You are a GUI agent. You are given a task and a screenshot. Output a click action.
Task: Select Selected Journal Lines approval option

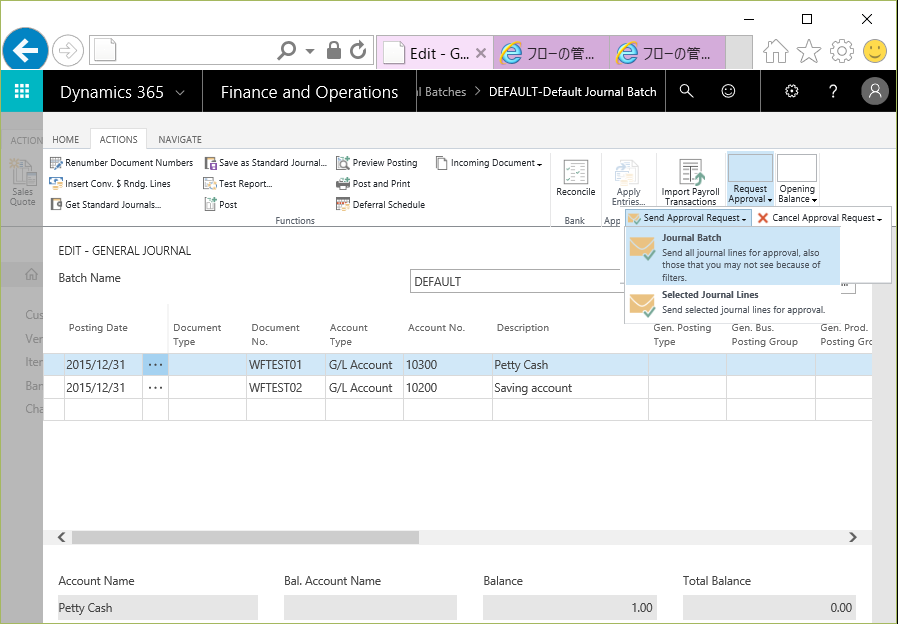(x=733, y=302)
